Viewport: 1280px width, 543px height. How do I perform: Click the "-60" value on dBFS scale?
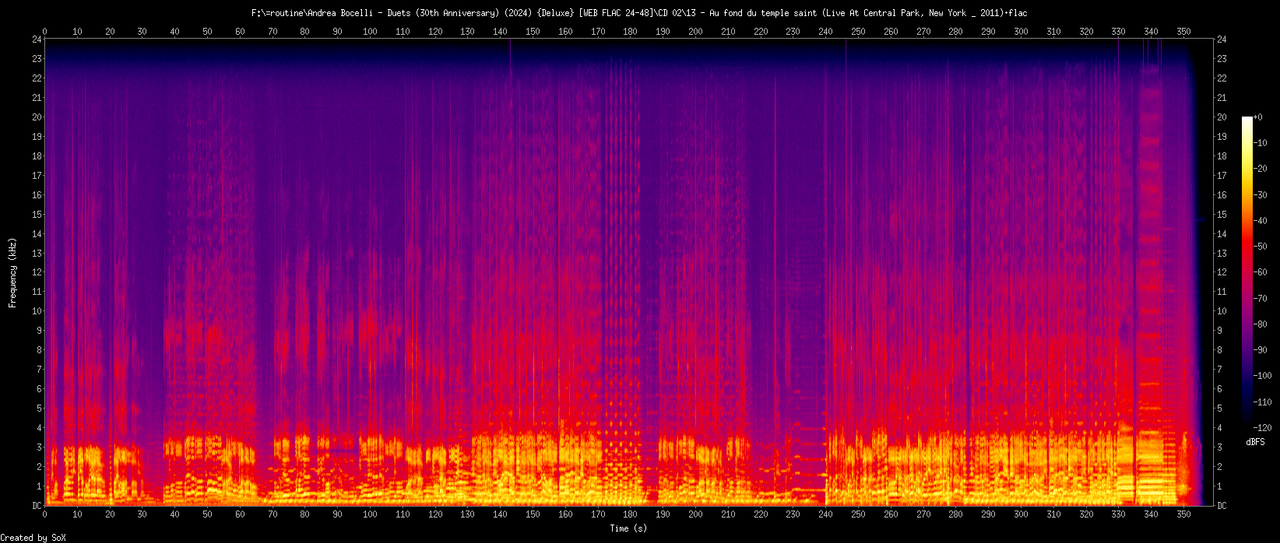click(x=1262, y=273)
